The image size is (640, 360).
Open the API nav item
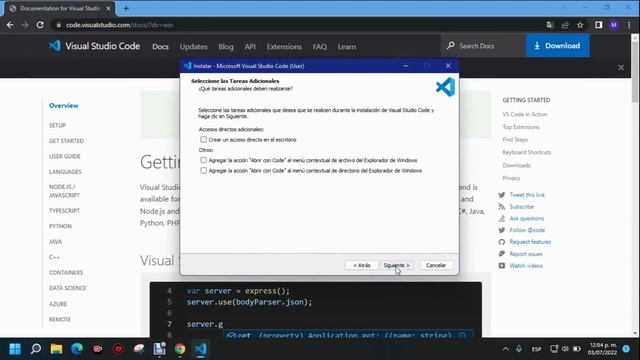pos(250,47)
